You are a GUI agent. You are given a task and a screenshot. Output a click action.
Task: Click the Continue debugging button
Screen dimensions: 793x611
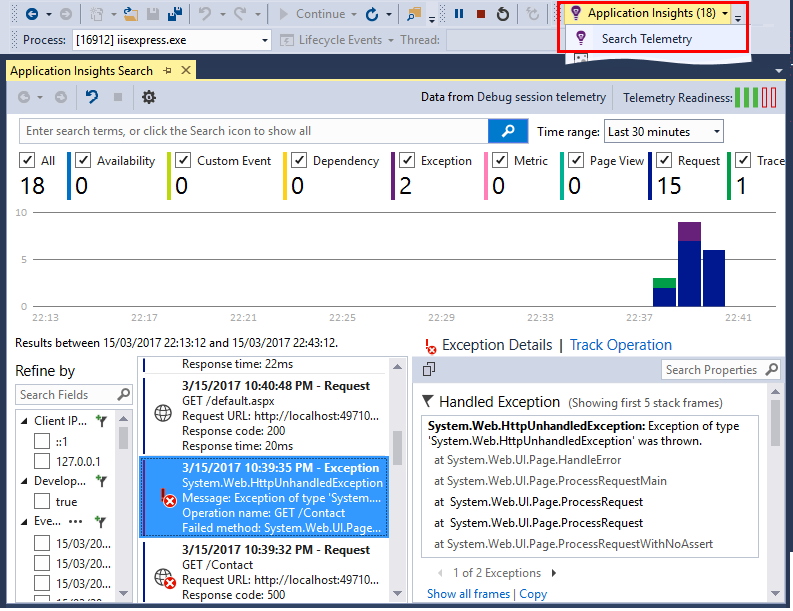click(x=313, y=14)
